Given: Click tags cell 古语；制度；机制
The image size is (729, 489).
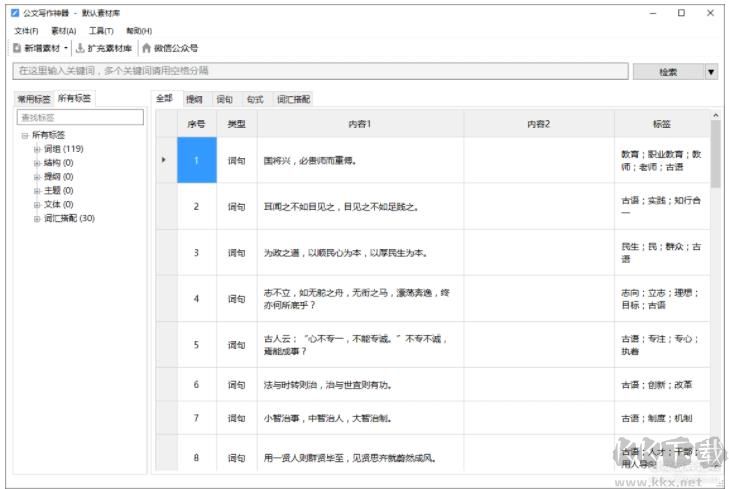Looking at the screenshot, I should pyautogui.click(x=662, y=418).
